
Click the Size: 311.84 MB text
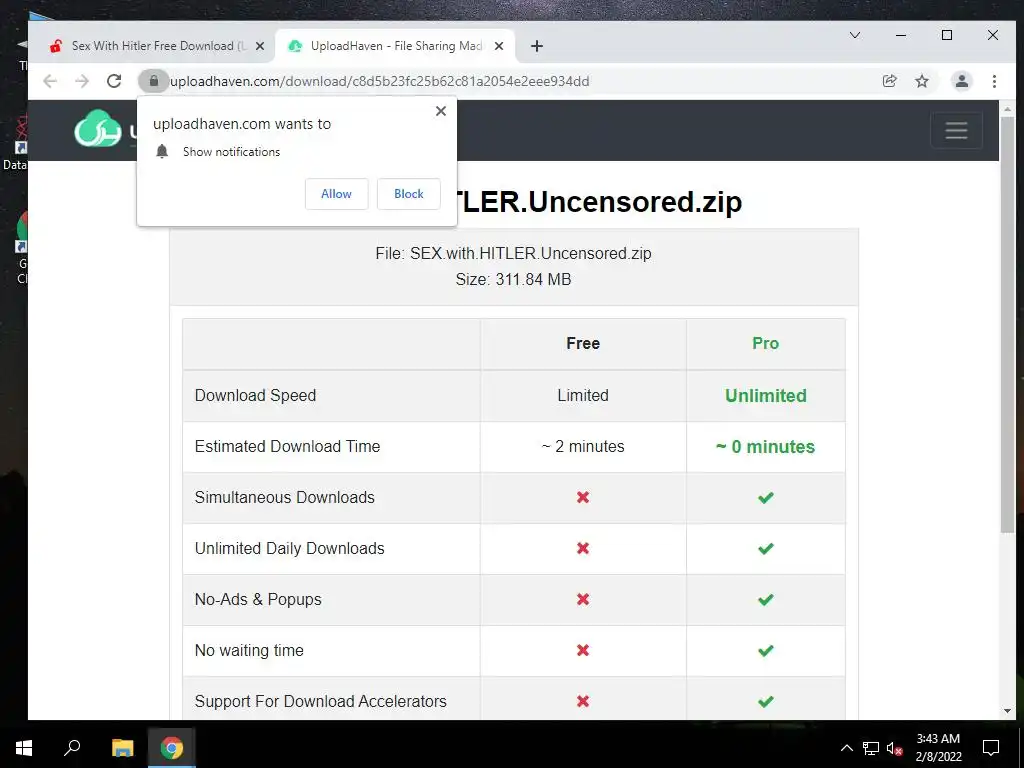tap(513, 280)
